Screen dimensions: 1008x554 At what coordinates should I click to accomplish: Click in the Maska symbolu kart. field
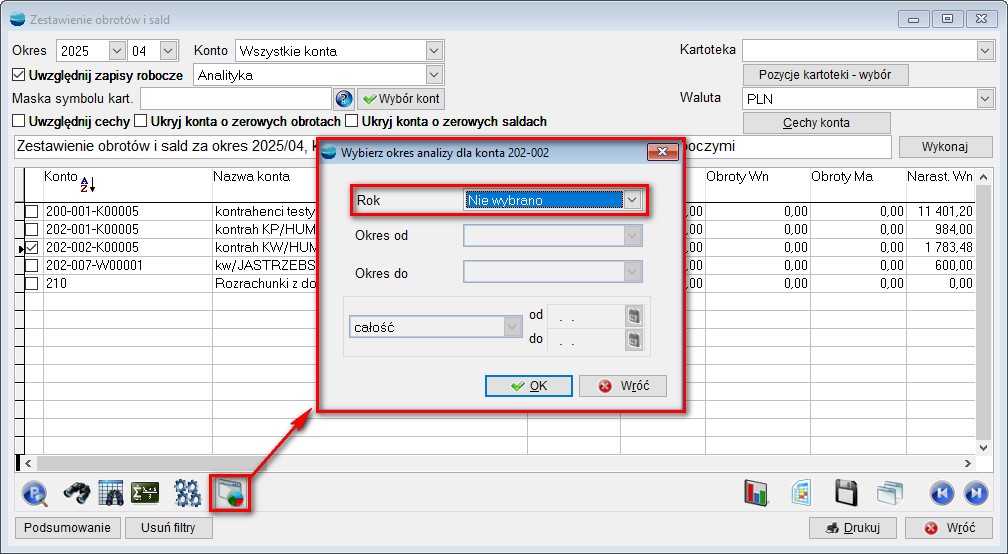[236, 99]
